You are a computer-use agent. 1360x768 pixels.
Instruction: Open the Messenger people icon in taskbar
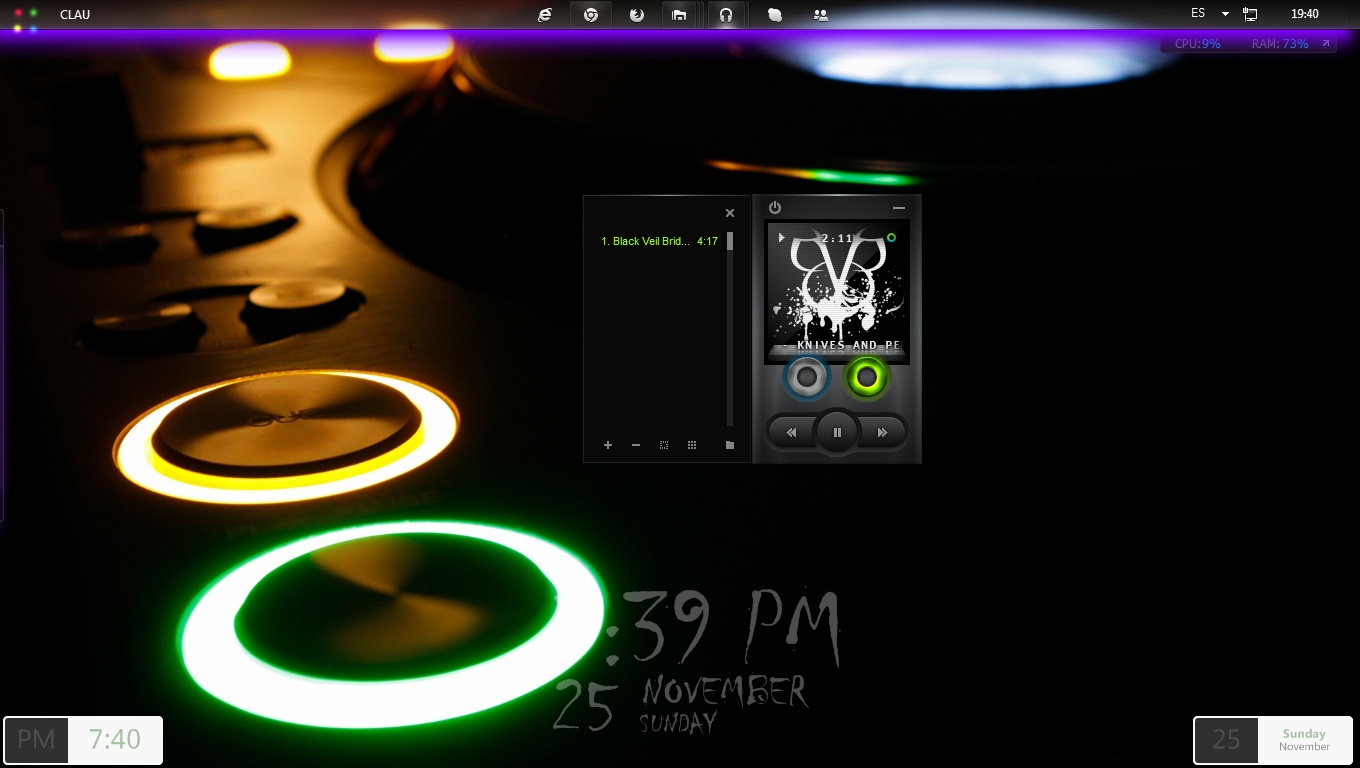point(821,15)
